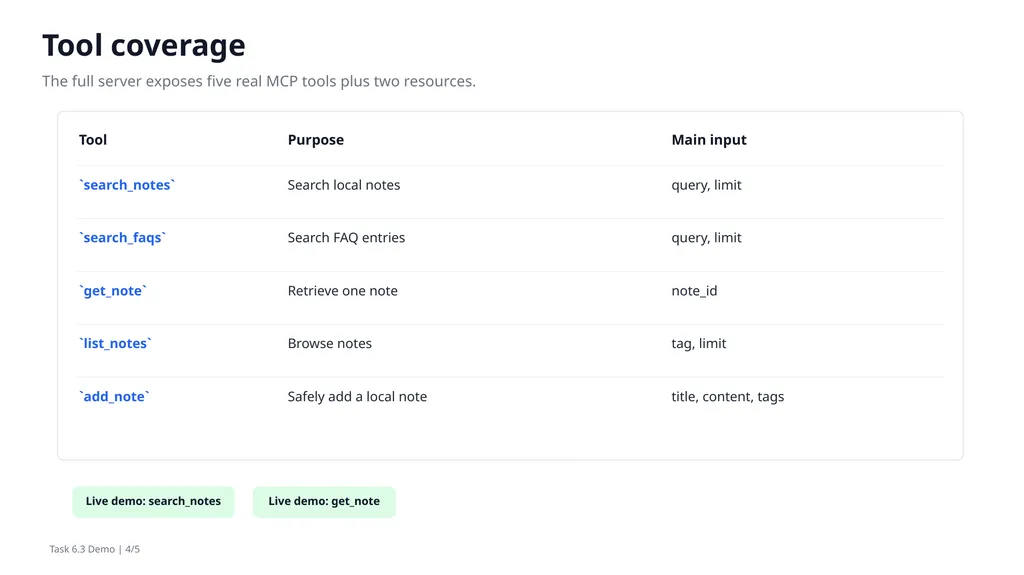Select the Tool column header
This screenshot has height=575, width=1024.
[93, 140]
